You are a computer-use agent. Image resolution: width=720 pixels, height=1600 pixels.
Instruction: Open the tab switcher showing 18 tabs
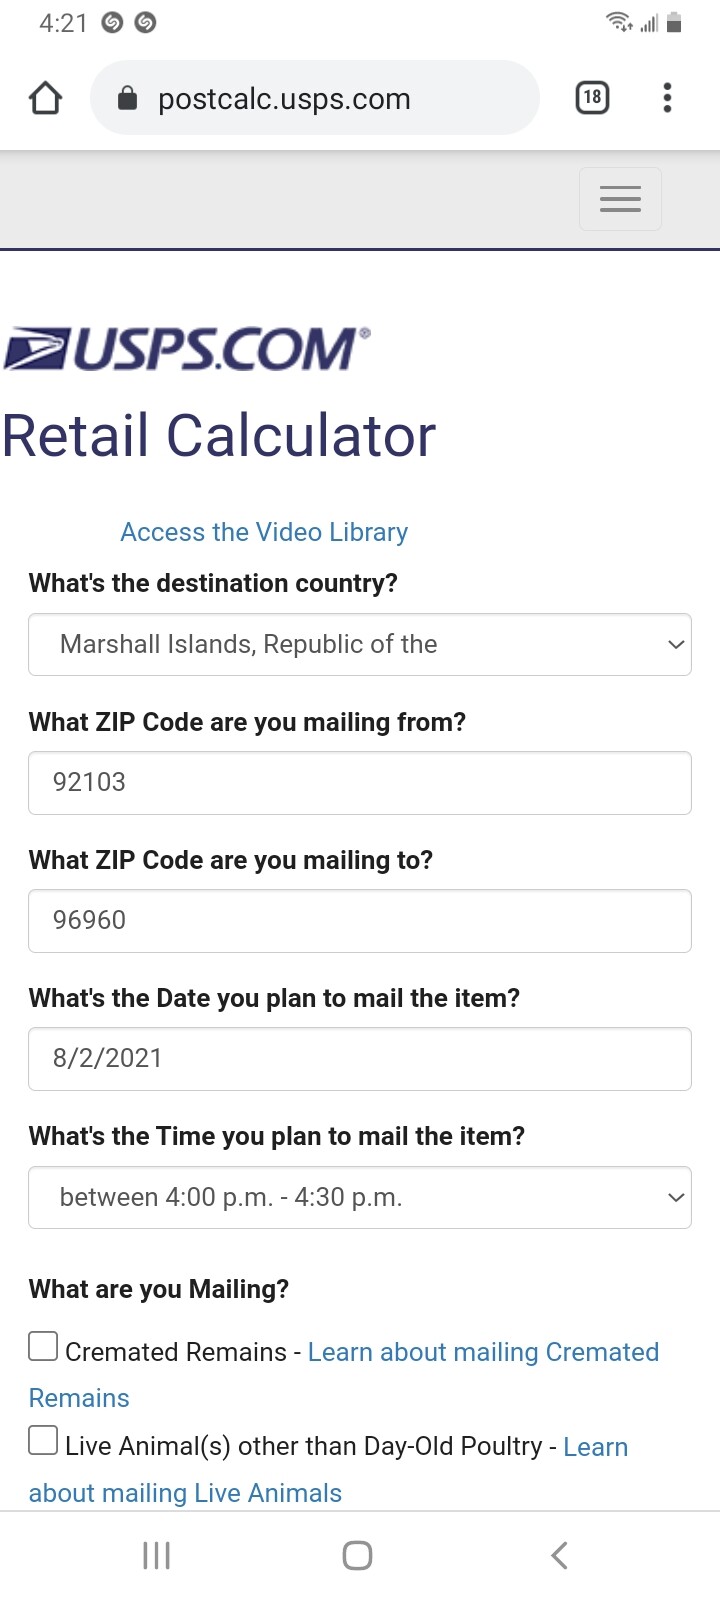coord(592,97)
